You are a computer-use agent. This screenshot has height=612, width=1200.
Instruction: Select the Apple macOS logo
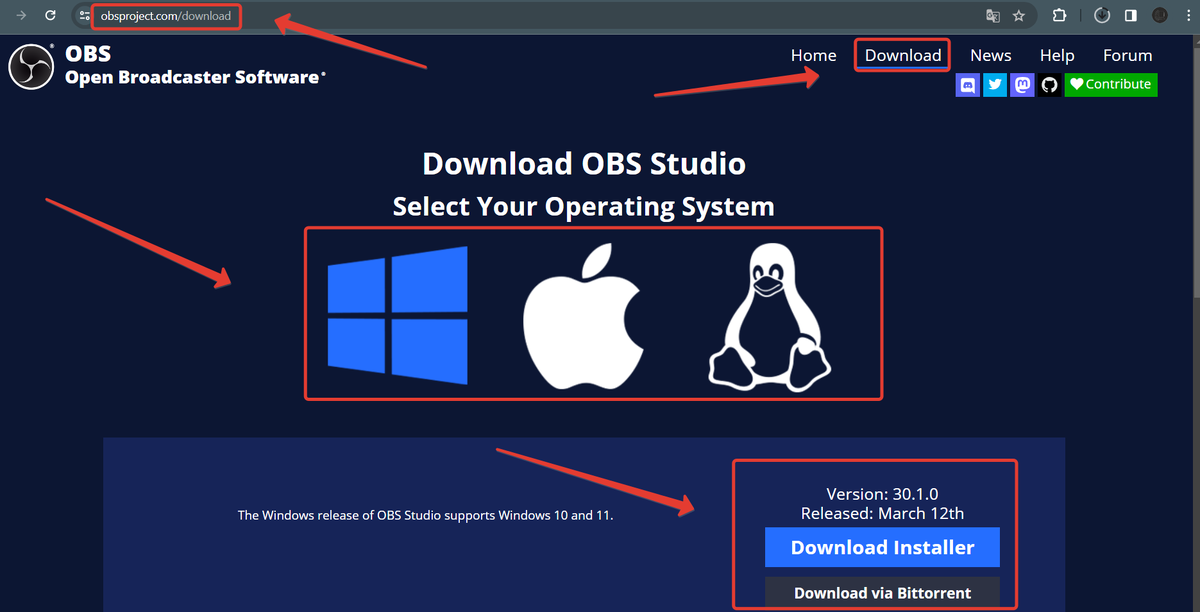point(584,315)
